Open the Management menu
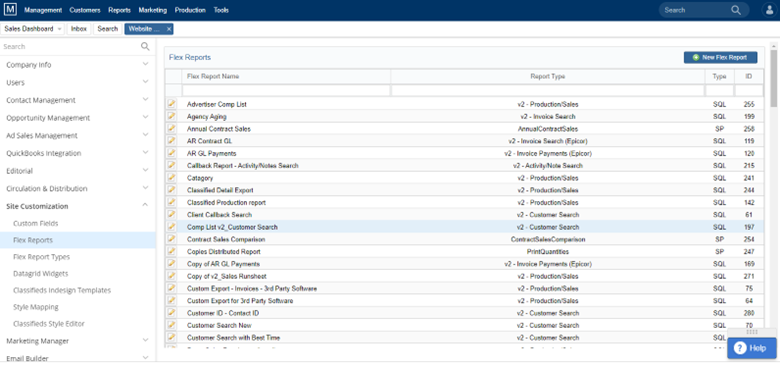The image size is (780, 368). (x=43, y=10)
